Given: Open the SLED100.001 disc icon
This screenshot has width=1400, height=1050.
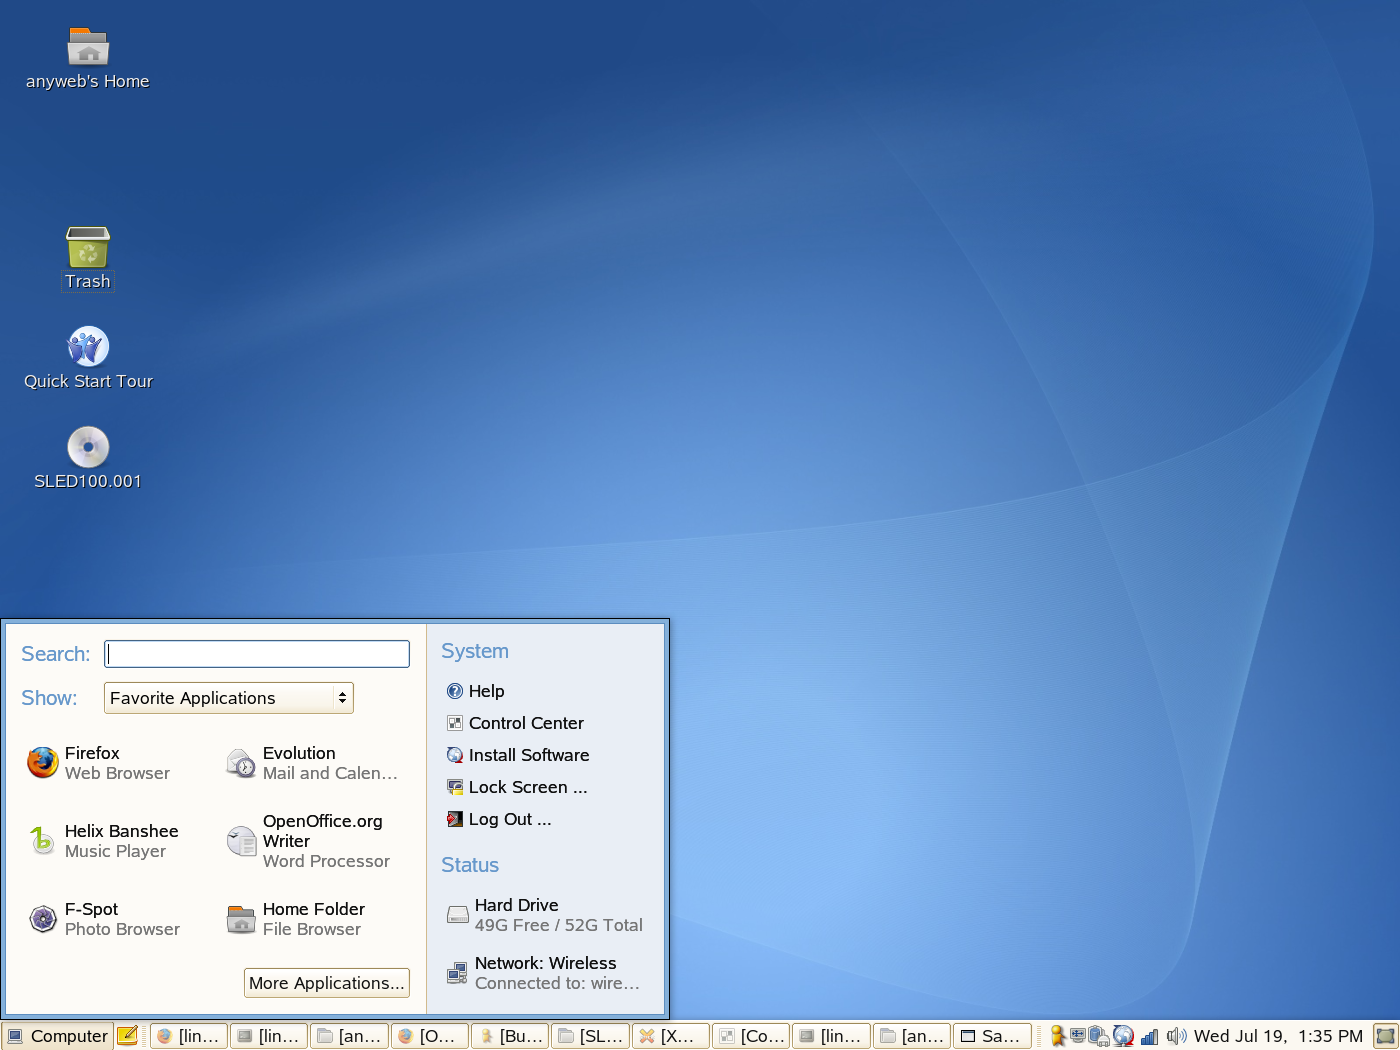Looking at the screenshot, I should 88,459.
